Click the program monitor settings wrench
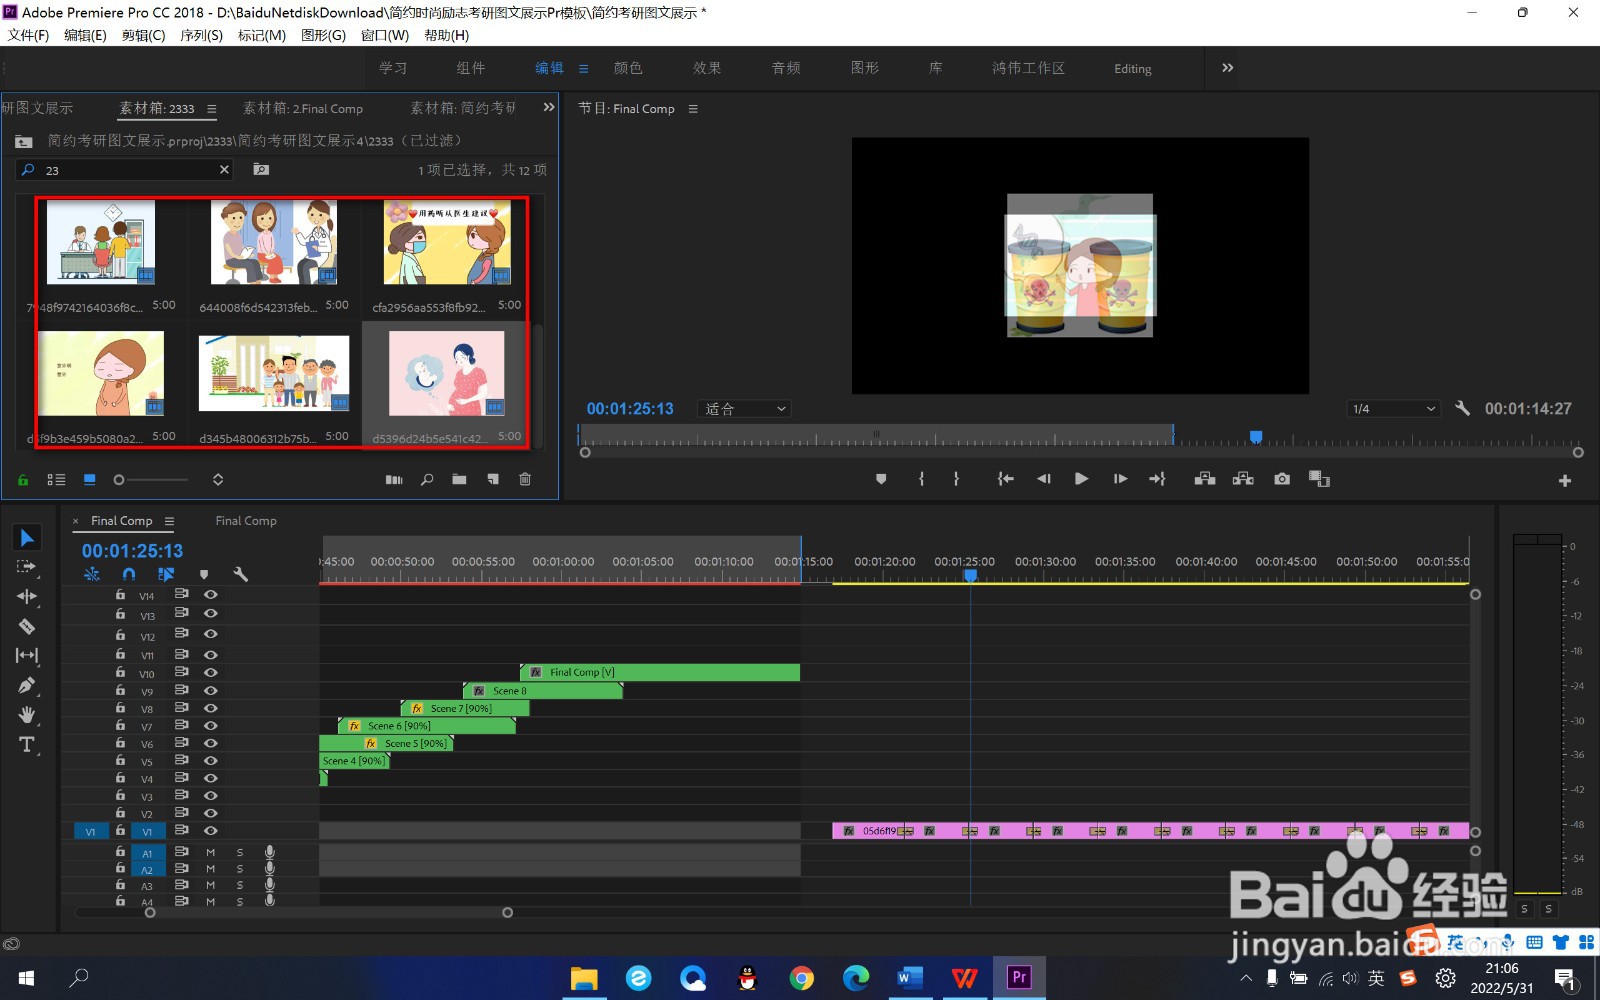The image size is (1600, 1000). pyautogui.click(x=1462, y=408)
